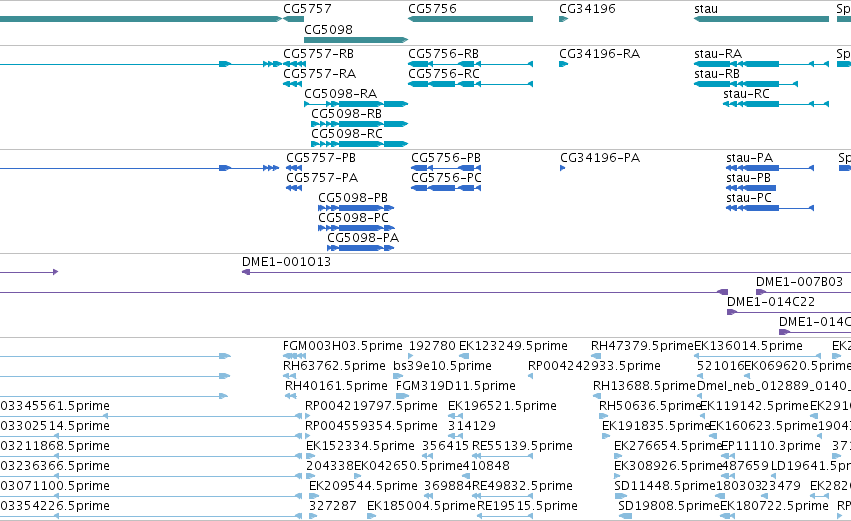
Task: Click the CG5756-PB protein label
Action: (x=446, y=158)
